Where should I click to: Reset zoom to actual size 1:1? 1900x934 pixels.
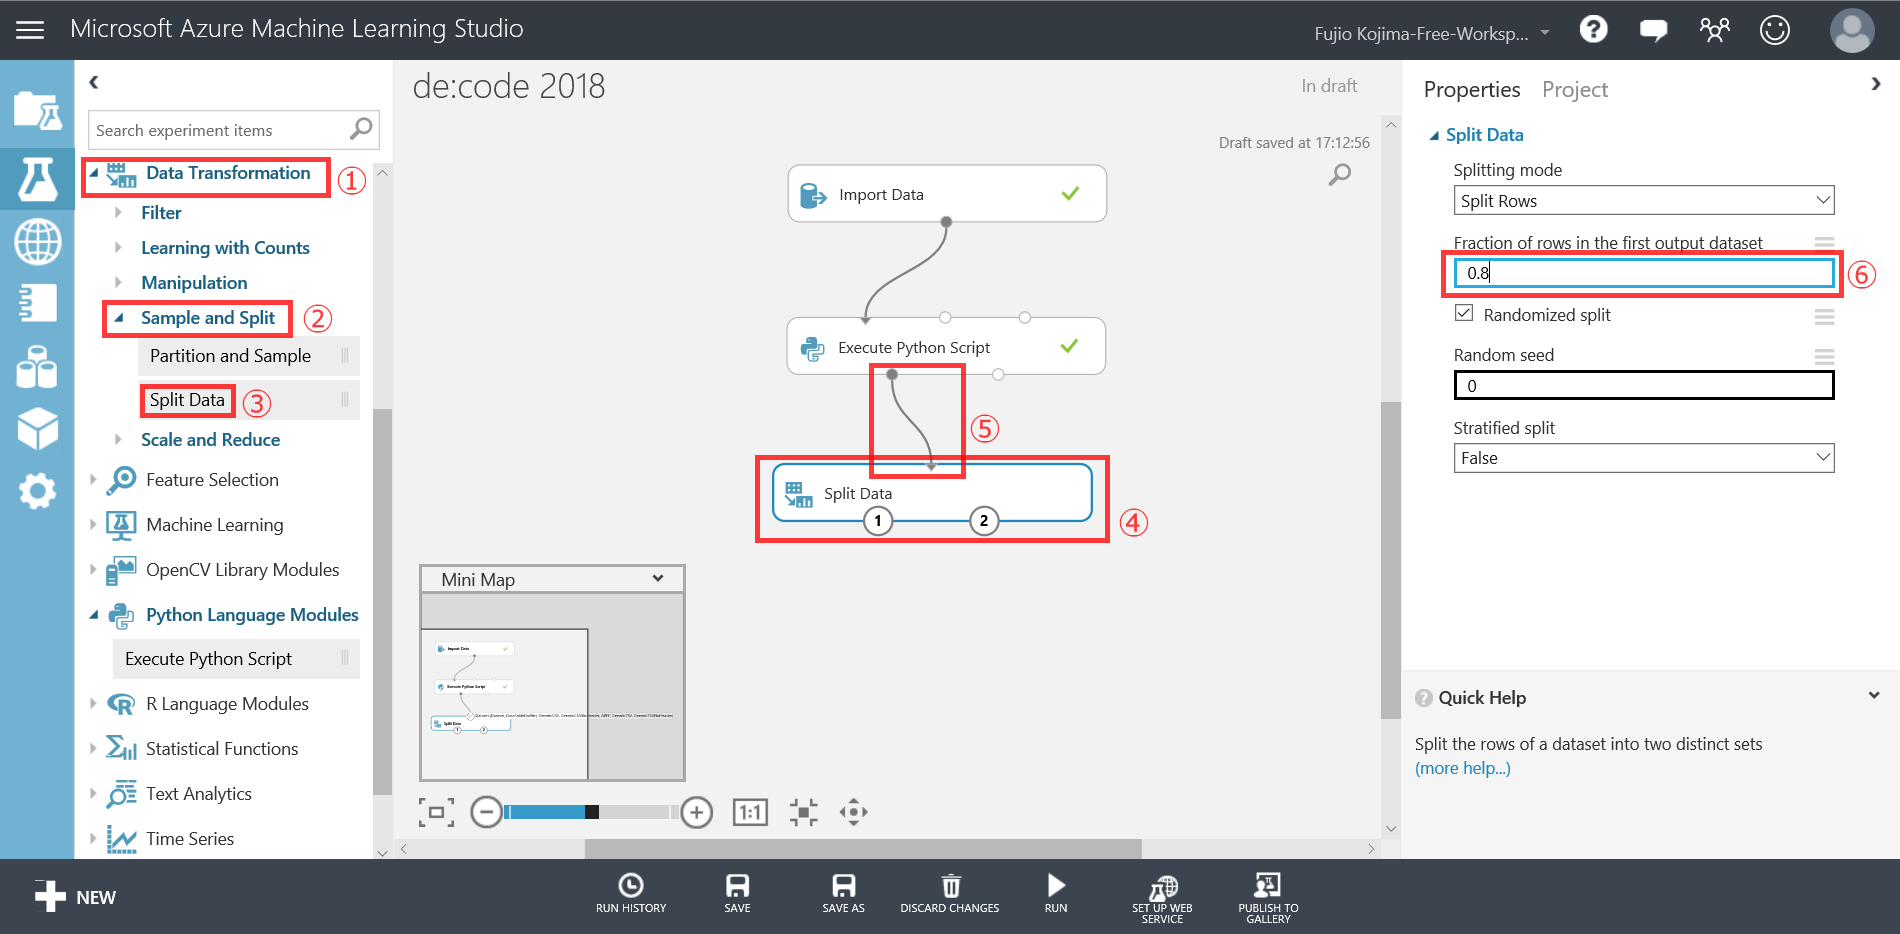750,812
